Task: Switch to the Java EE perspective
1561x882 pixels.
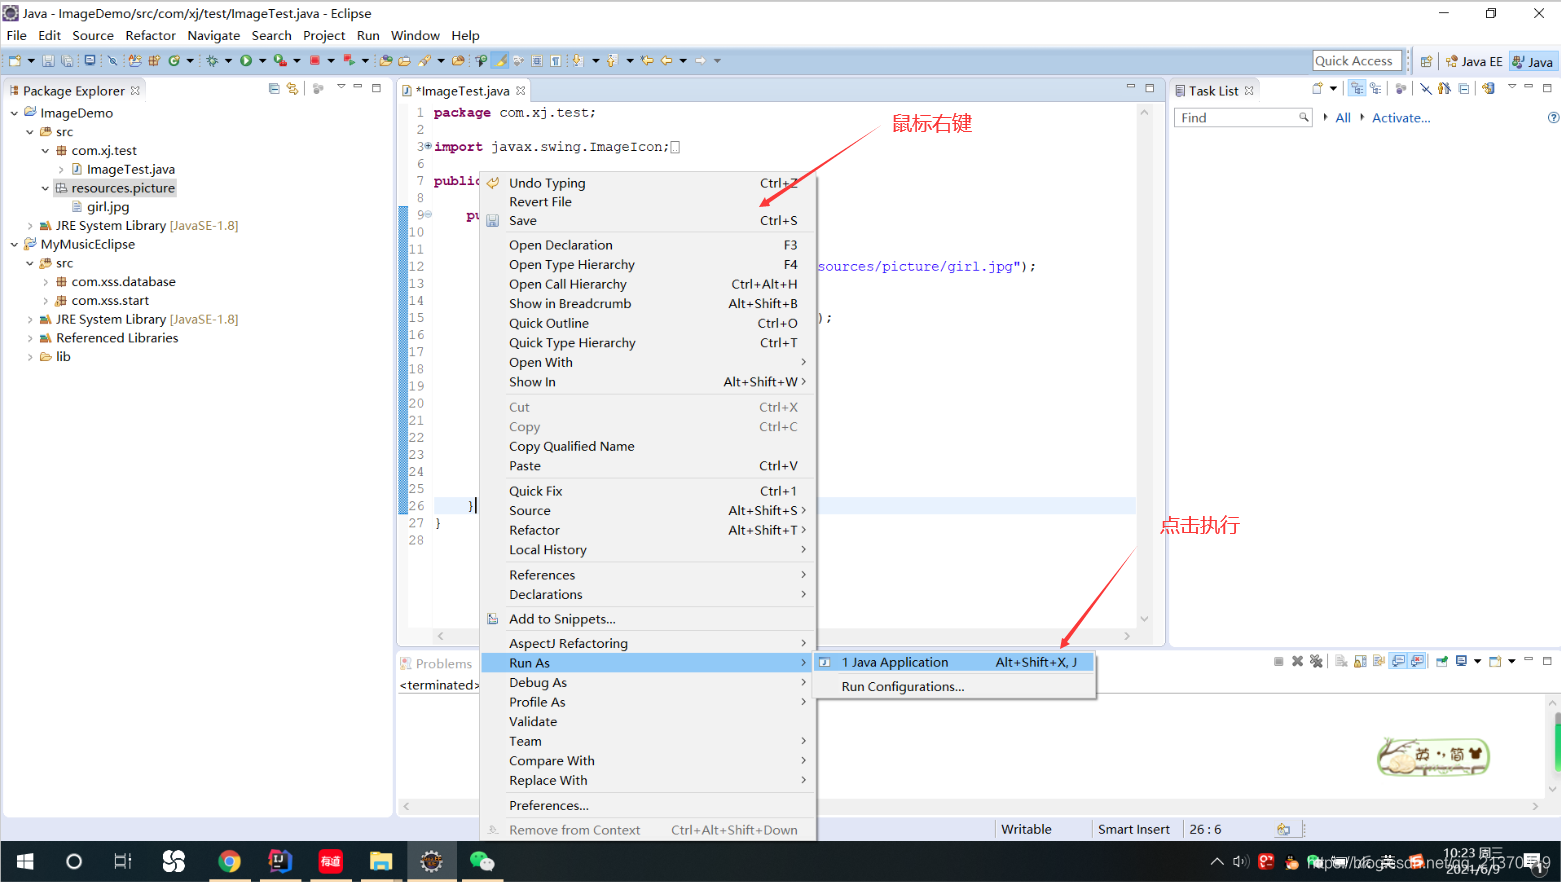Action: pos(1473,60)
